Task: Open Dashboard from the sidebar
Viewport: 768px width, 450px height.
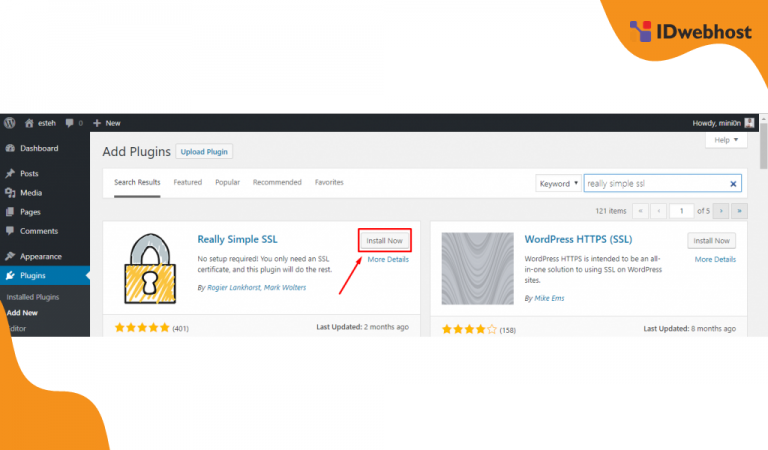Action: pyautogui.click(x=39, y=148)
